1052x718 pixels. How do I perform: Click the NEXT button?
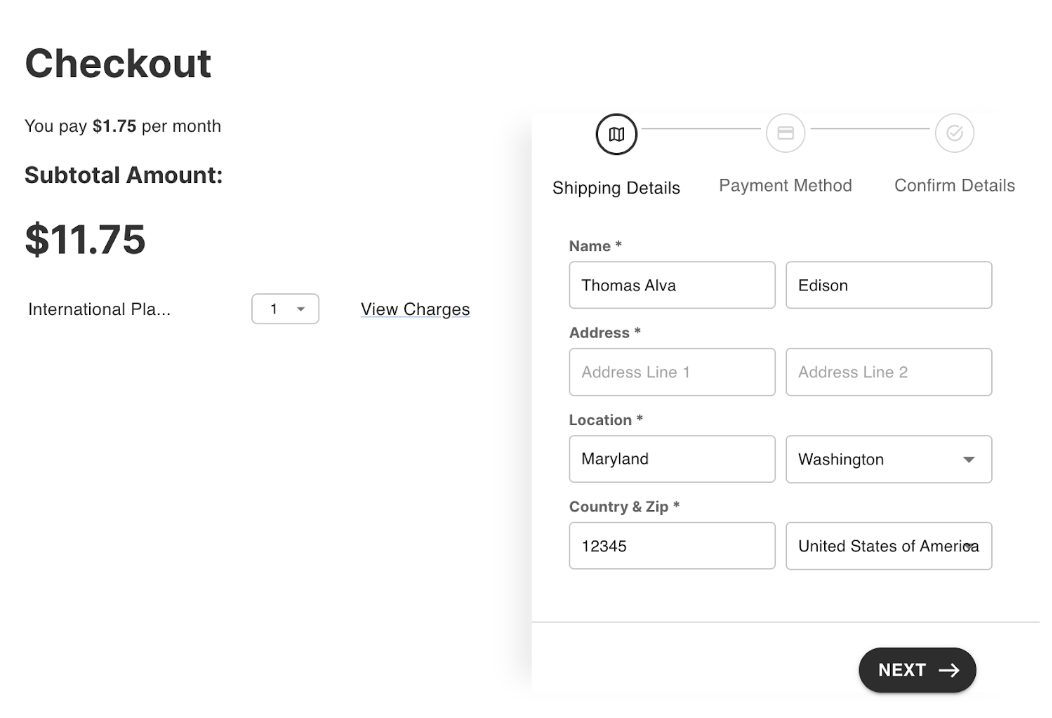coord(917,670)
